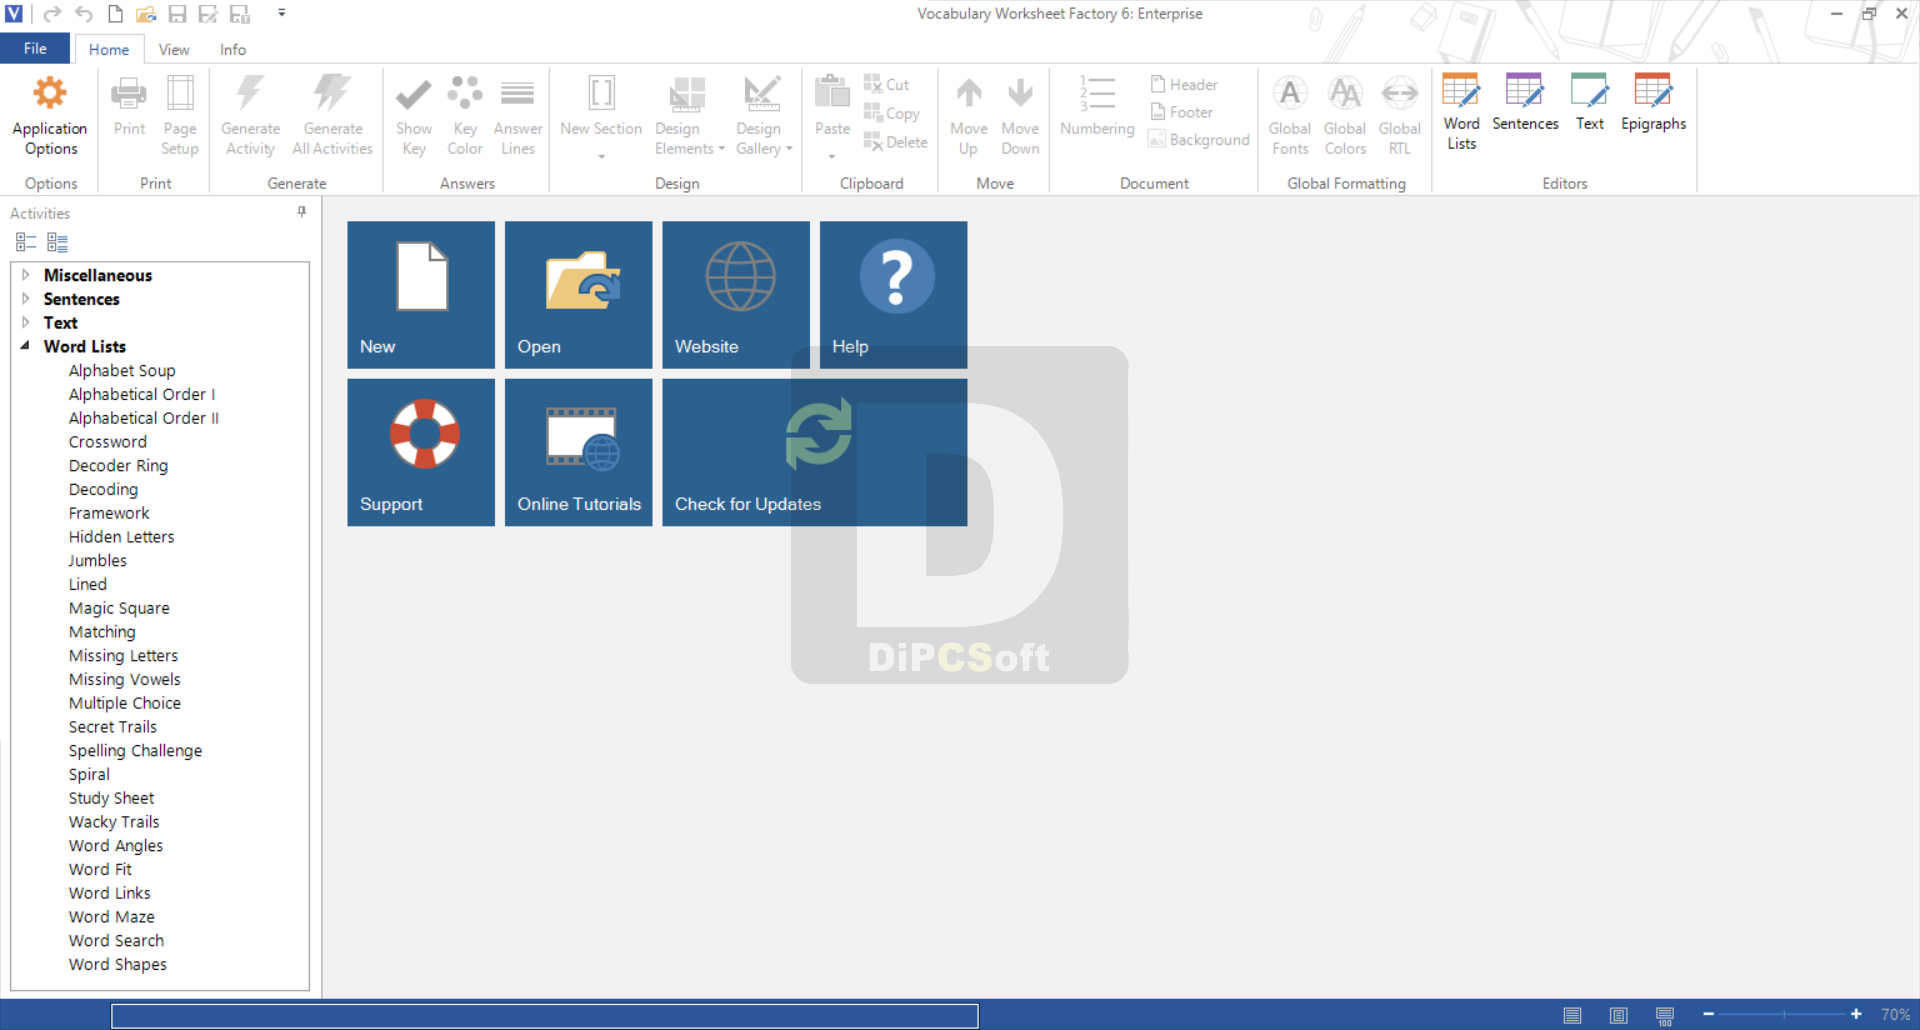The width and height of the screenshot is (1920, 1030).
Task: Click the Open start tile
Action: [x=578, y=295]
